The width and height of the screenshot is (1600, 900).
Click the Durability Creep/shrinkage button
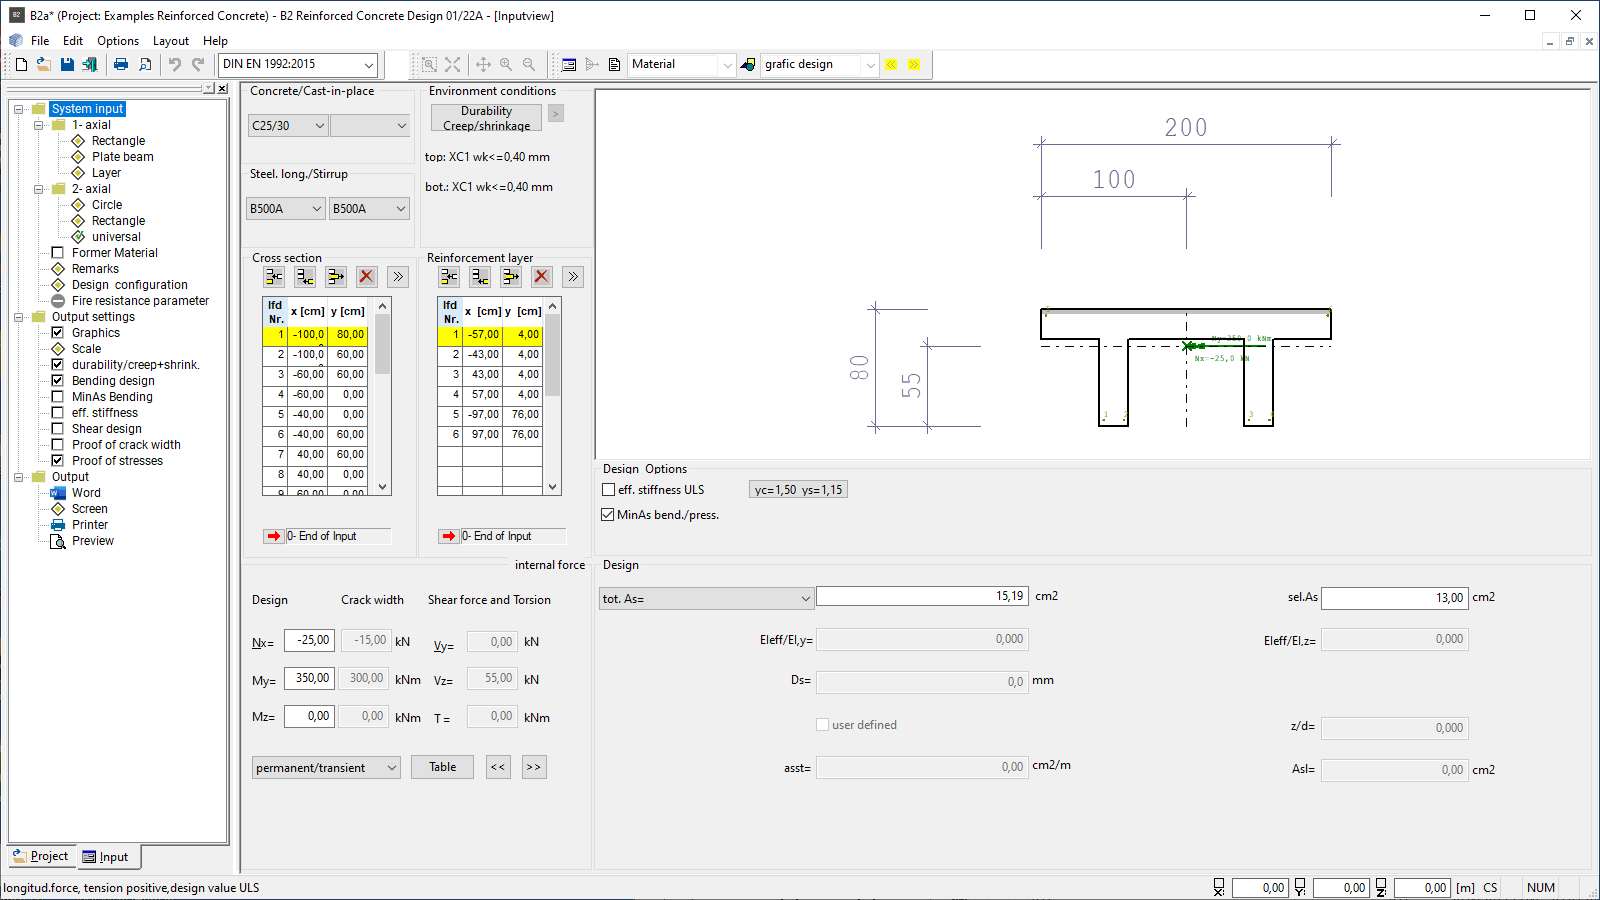click(x=486, y=118)
